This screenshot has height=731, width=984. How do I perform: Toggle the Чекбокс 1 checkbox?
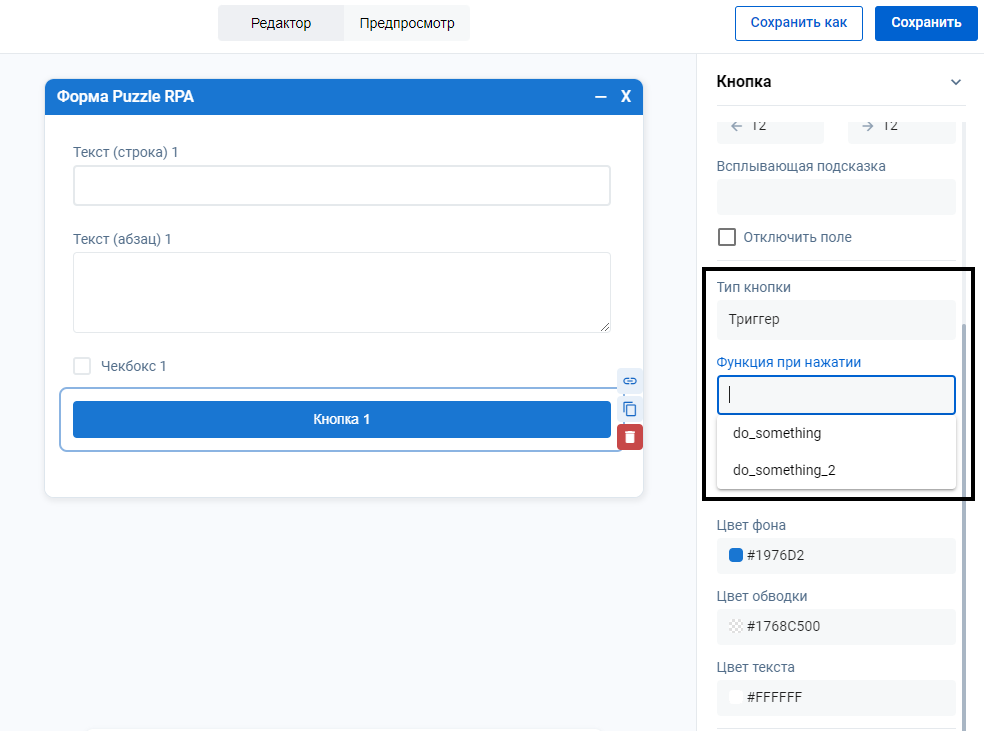[82, 366]
